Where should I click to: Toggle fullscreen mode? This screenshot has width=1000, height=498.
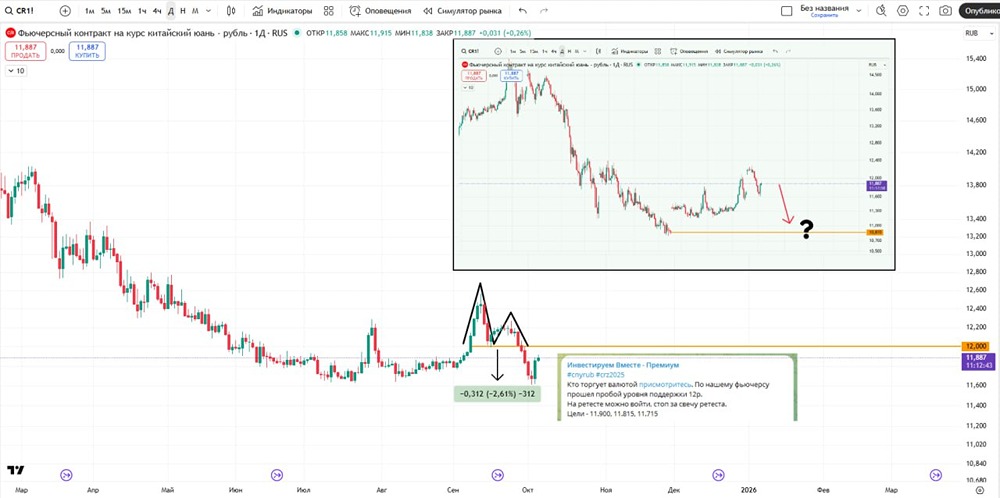click(x=924, y=11)
